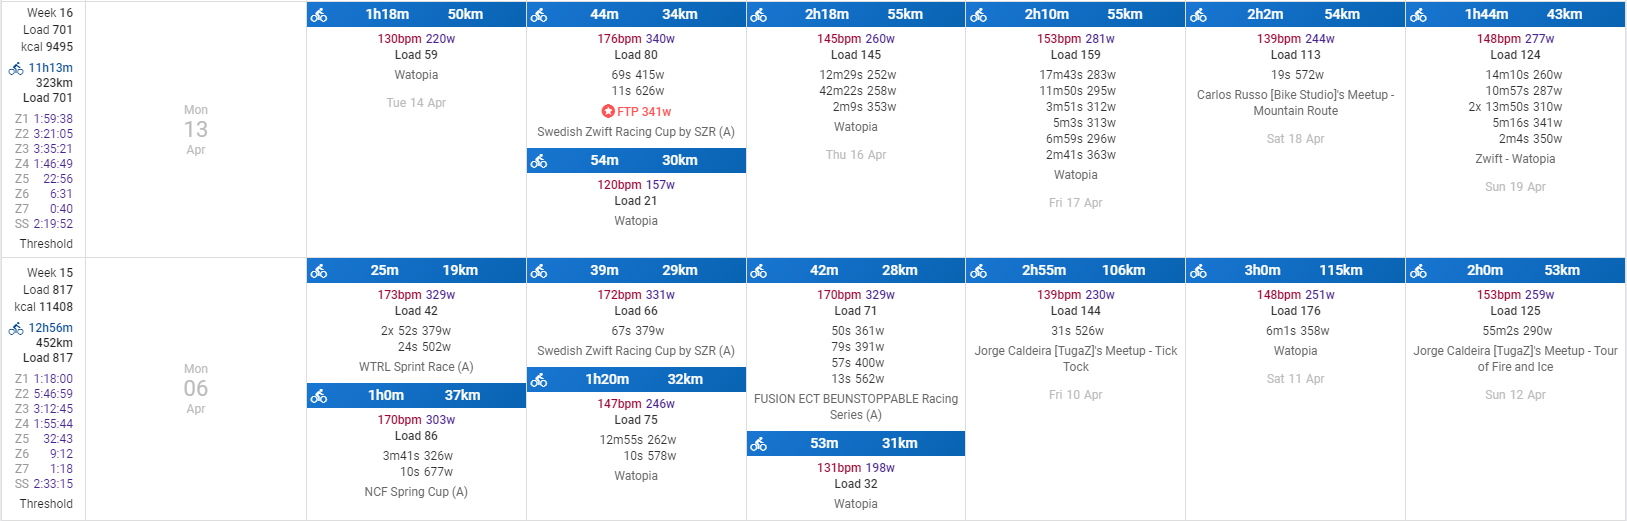Open NCF Spring Cup (A) activity
The width and height of the screenshot is (1627, 521).
pyautogui.click(x=416, y=492)
